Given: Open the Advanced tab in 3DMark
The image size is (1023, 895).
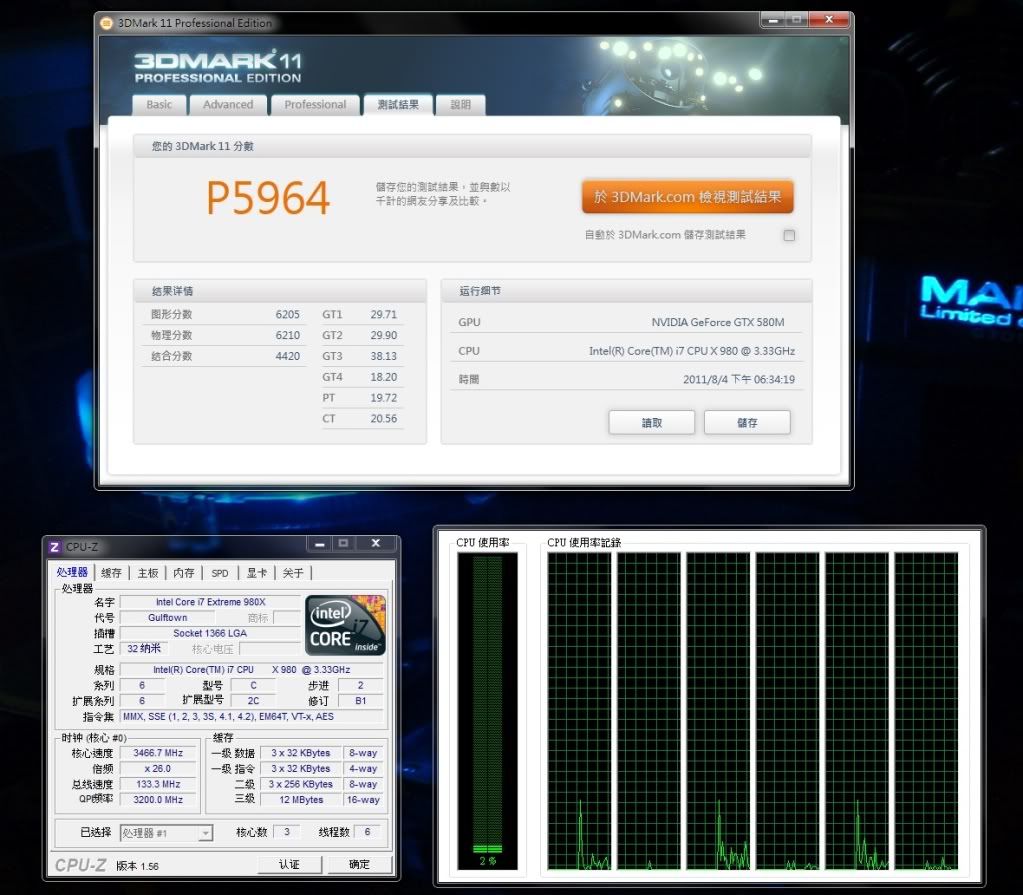Looking at the screenshot, I should pos(228,105).
